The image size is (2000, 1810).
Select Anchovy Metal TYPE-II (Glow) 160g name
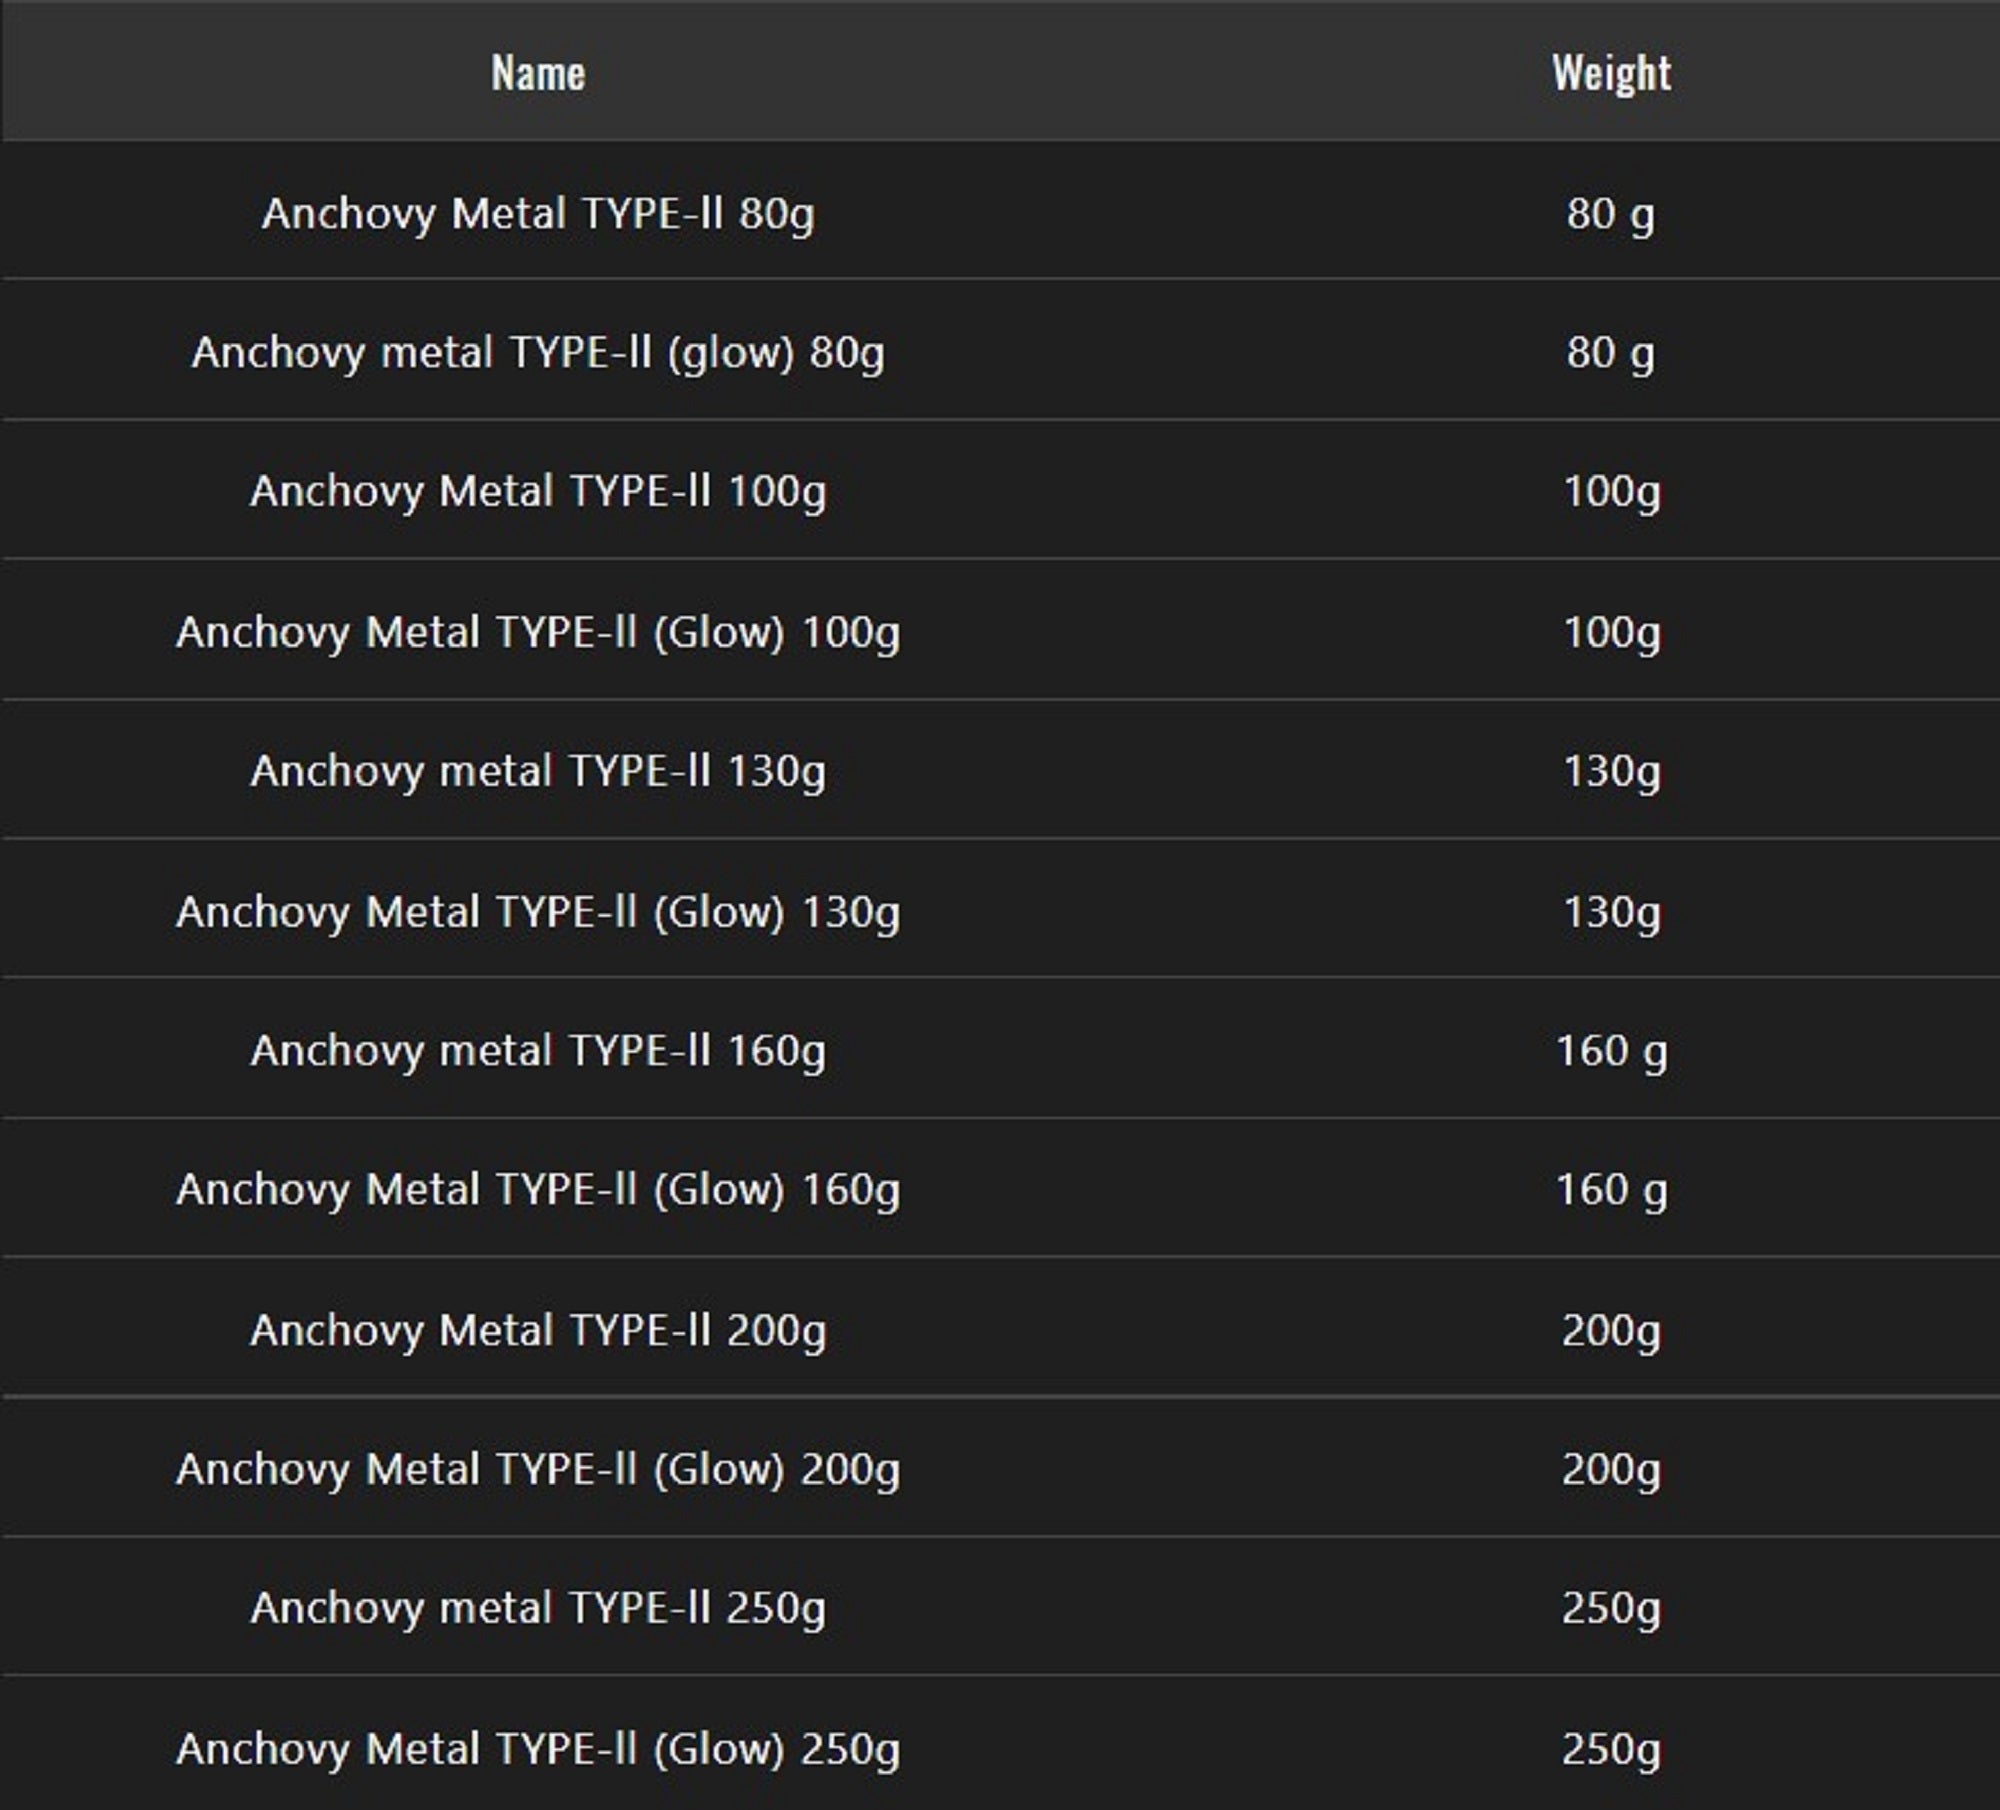pos(538,1190)
